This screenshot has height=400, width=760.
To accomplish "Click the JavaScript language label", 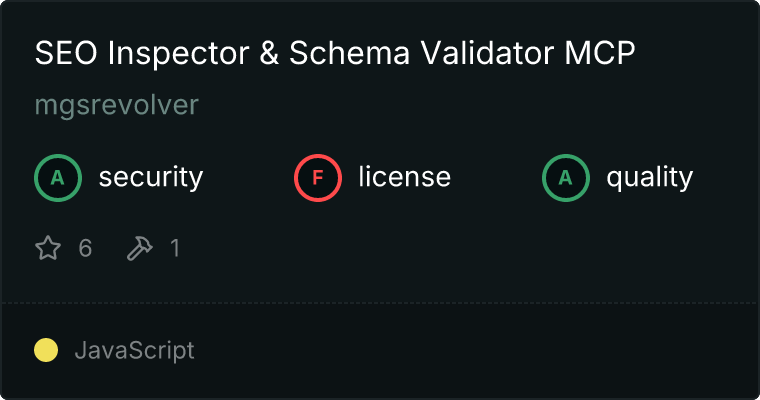I will point(134,351).
